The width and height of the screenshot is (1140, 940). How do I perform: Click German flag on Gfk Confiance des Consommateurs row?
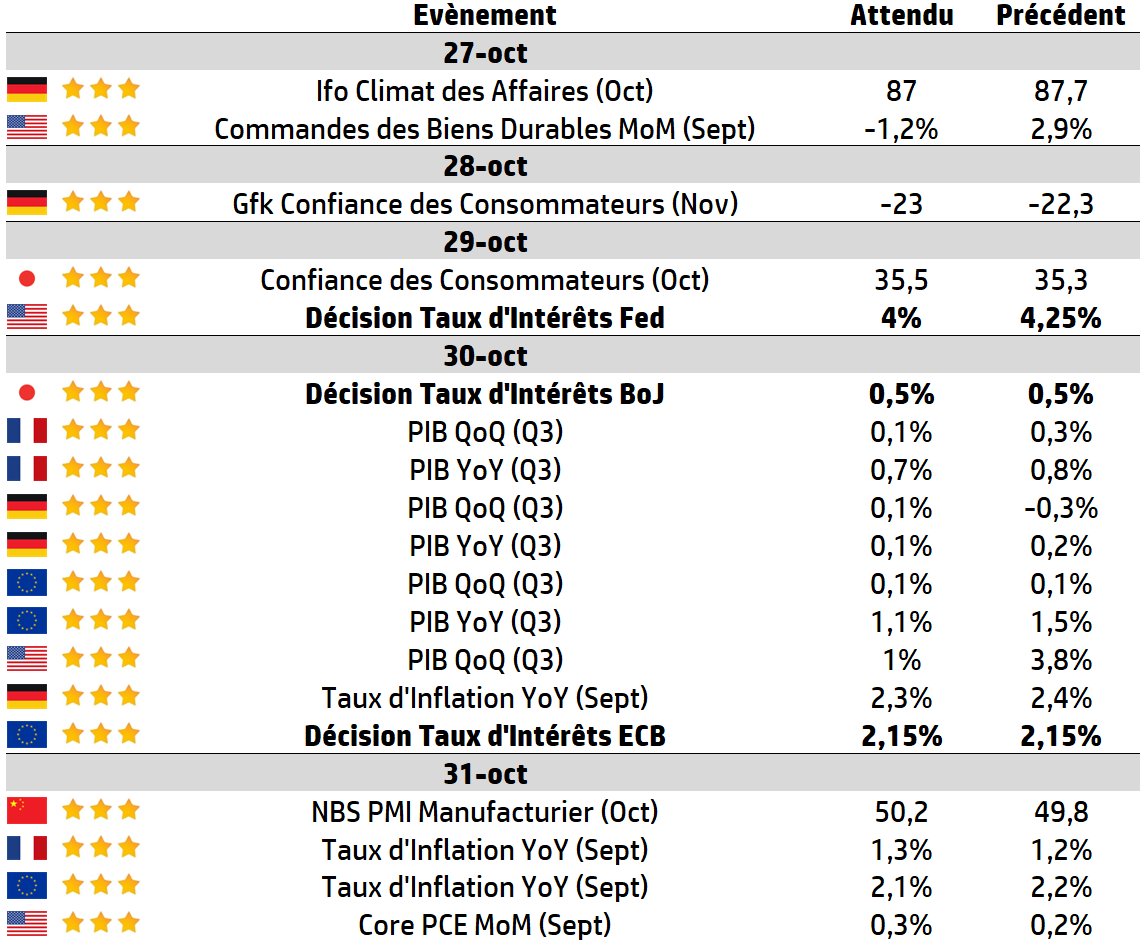coord(27,203)
